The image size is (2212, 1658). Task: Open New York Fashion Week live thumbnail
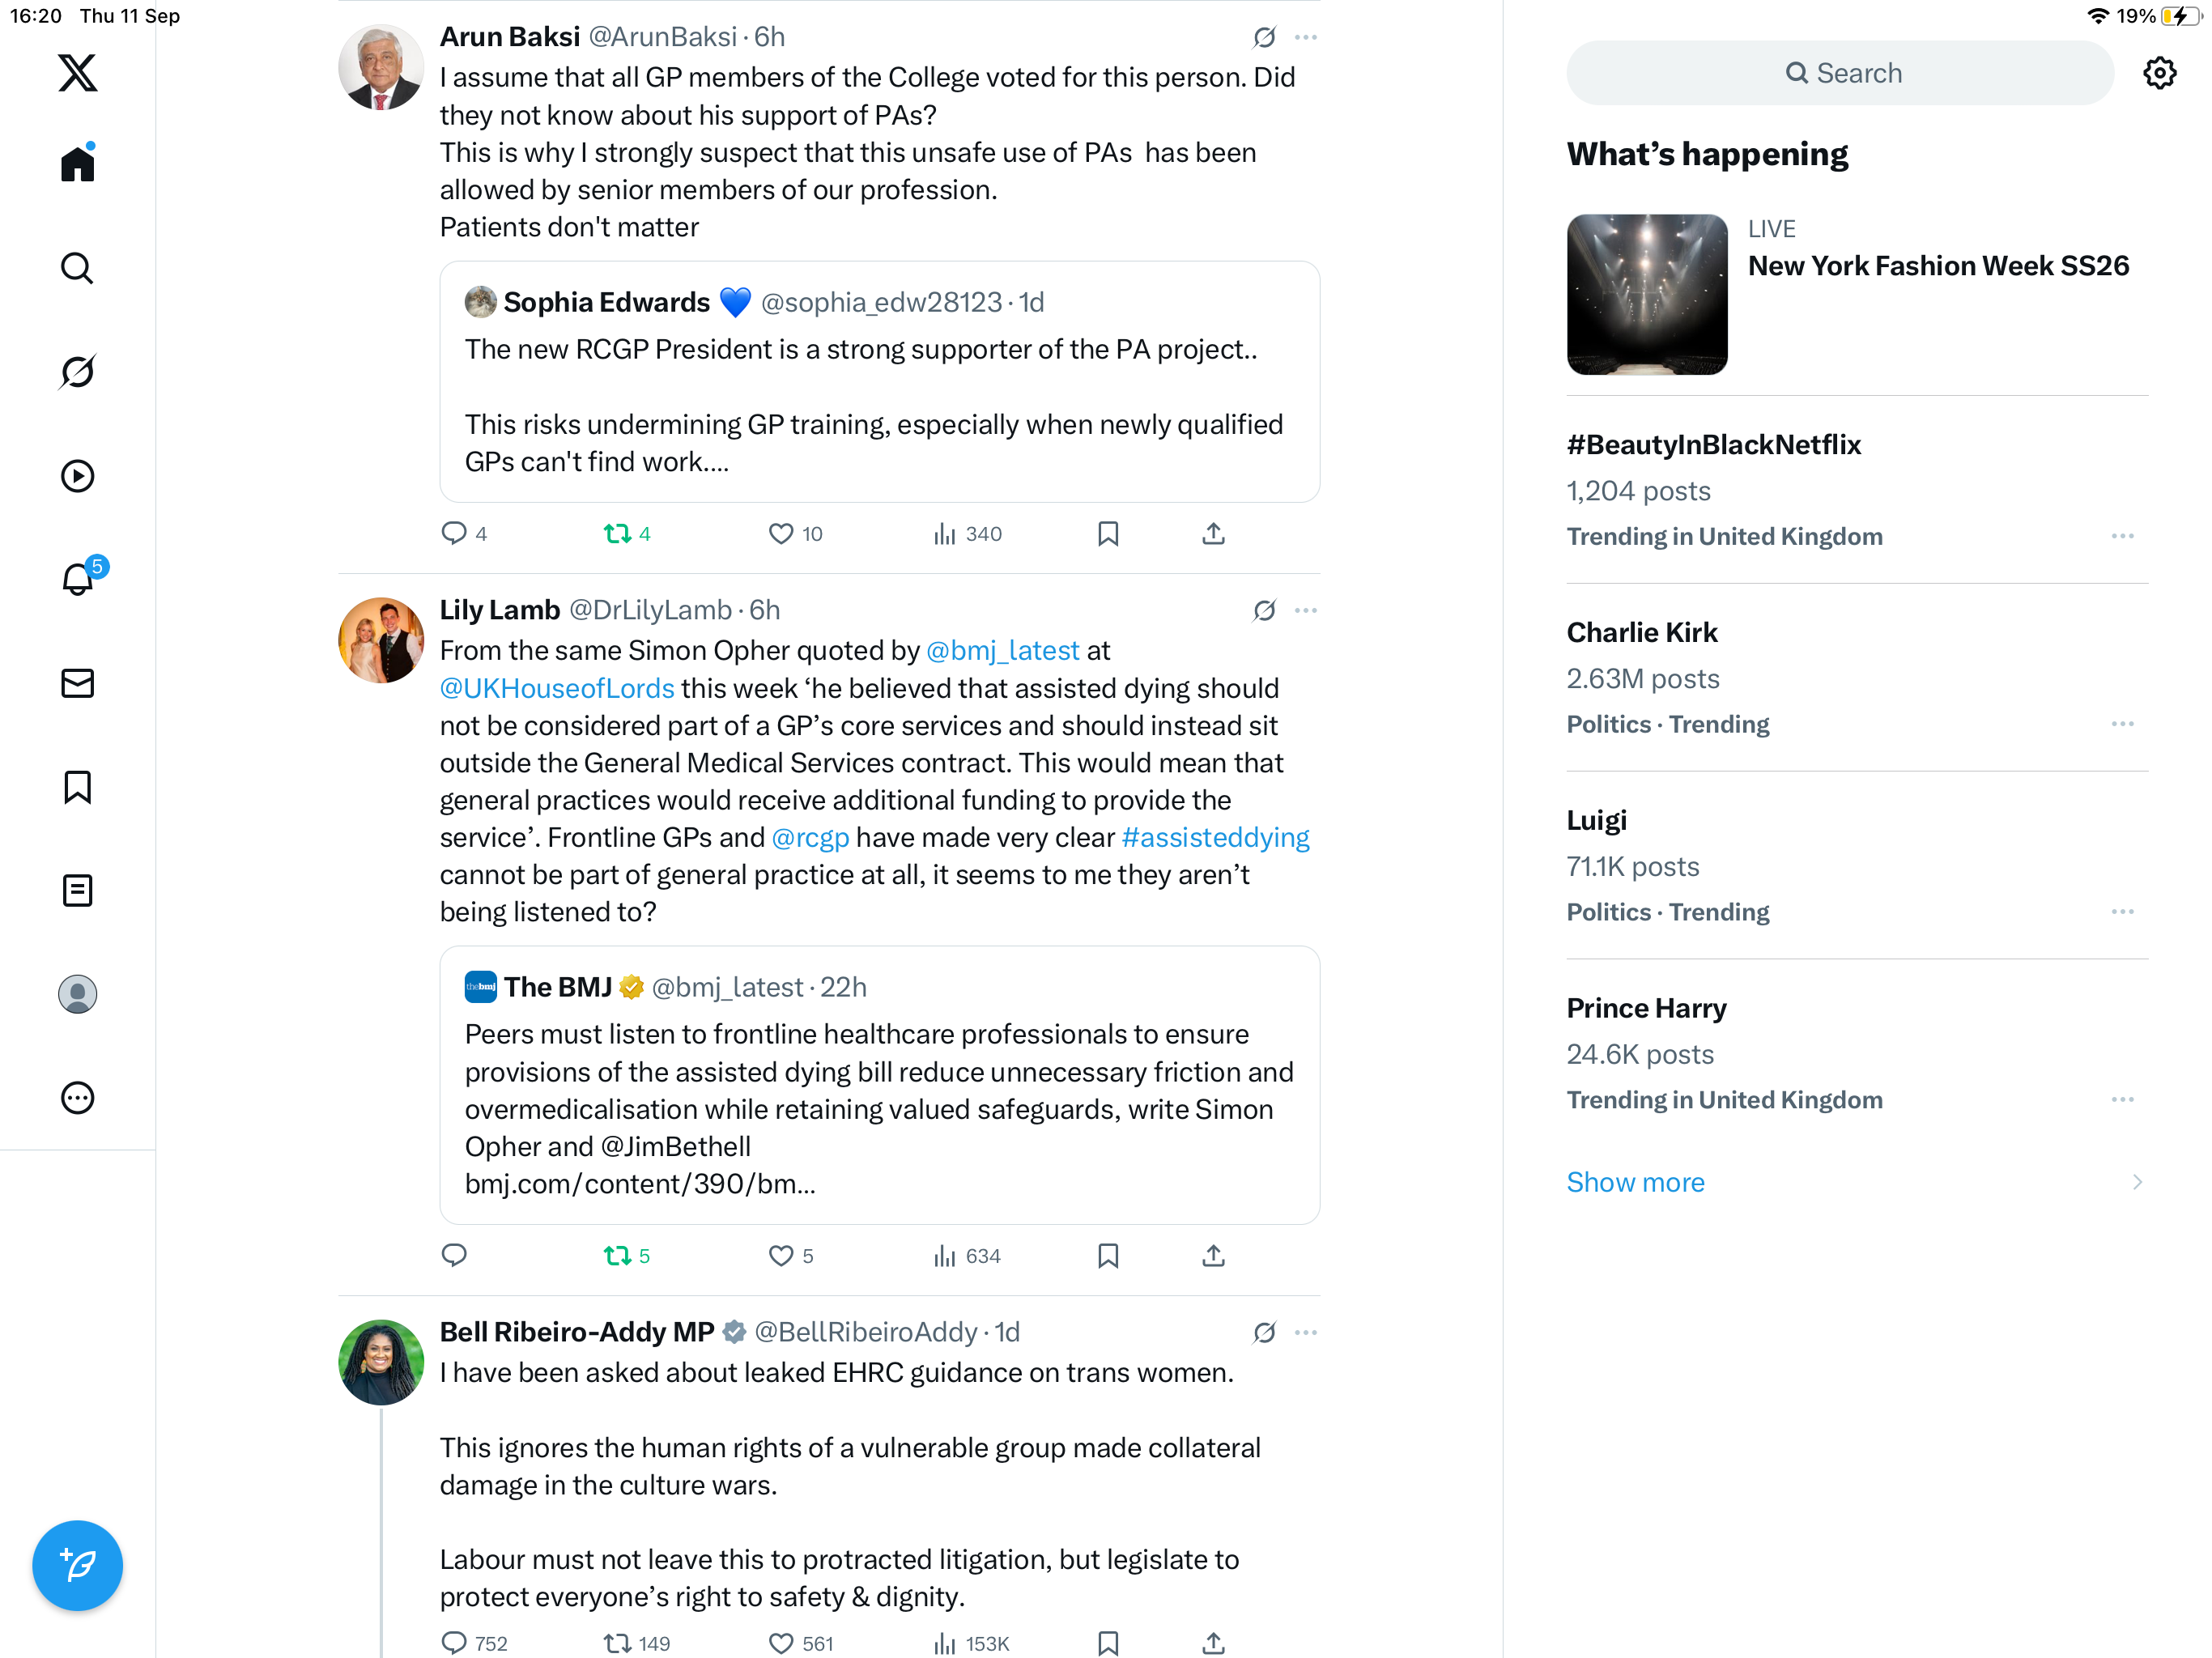coord(1647,295)
